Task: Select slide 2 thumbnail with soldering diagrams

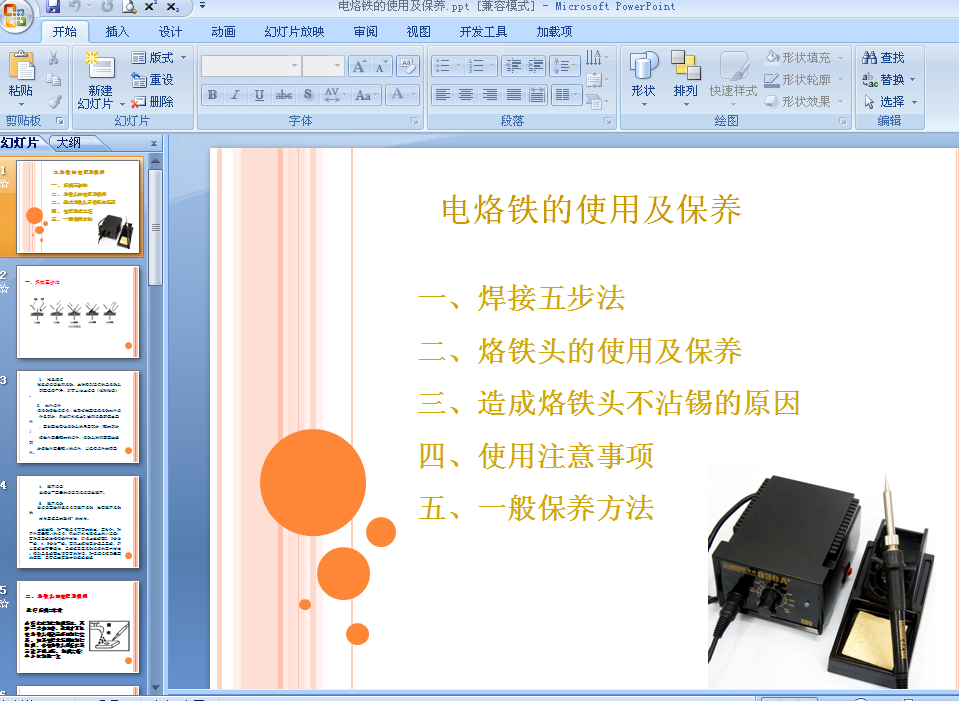Action: pyautogui.click(x=78, y=312)
